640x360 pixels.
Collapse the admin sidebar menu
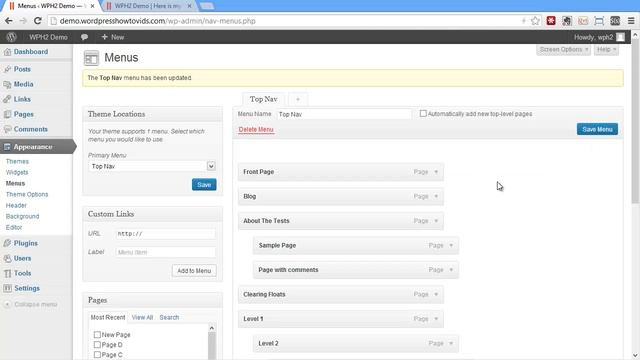(x=31, y=304)
